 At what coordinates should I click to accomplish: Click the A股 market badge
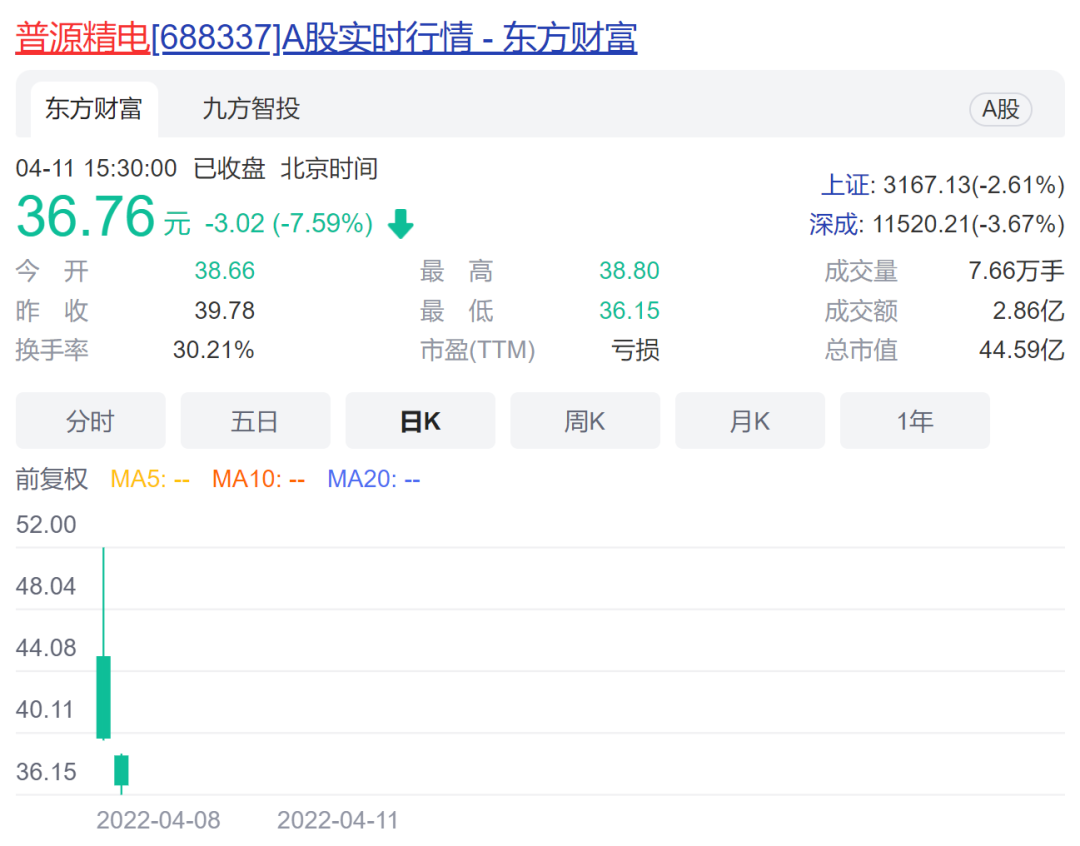coord(1000,110)
